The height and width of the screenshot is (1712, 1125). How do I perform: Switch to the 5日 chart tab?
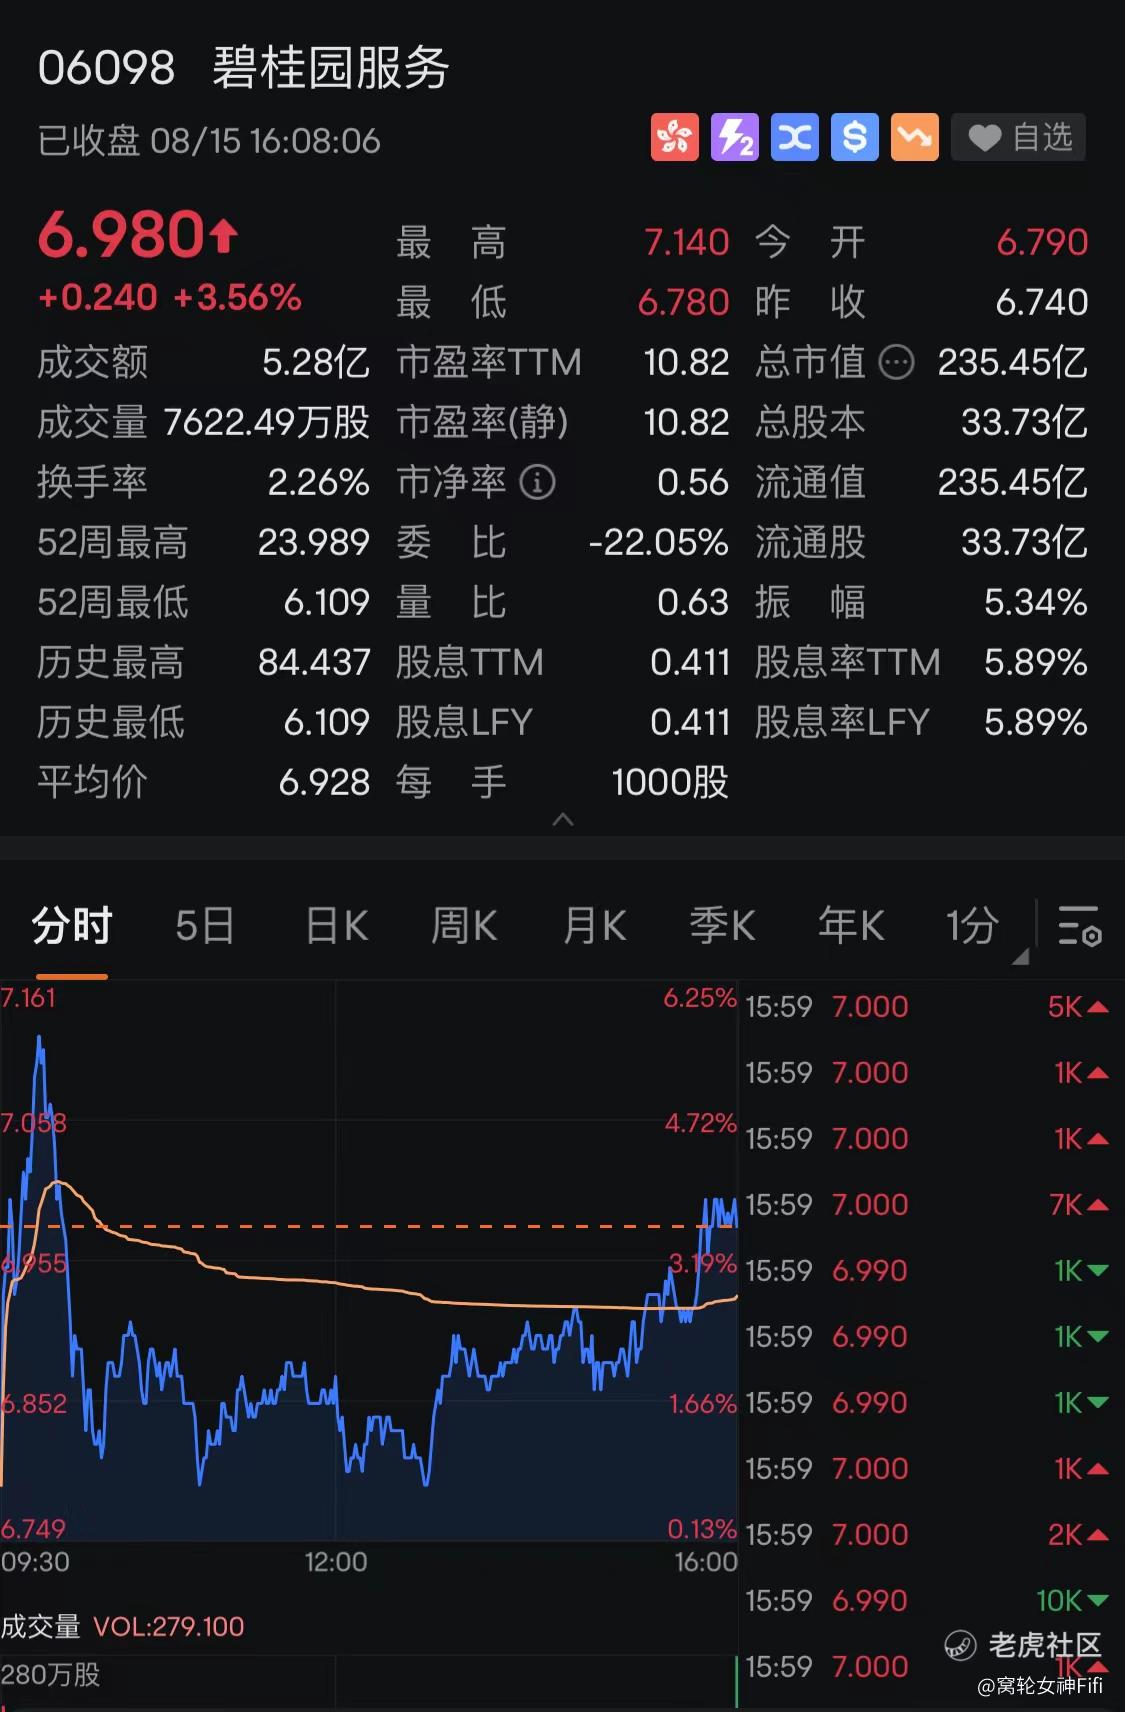(x=204, y=925)
